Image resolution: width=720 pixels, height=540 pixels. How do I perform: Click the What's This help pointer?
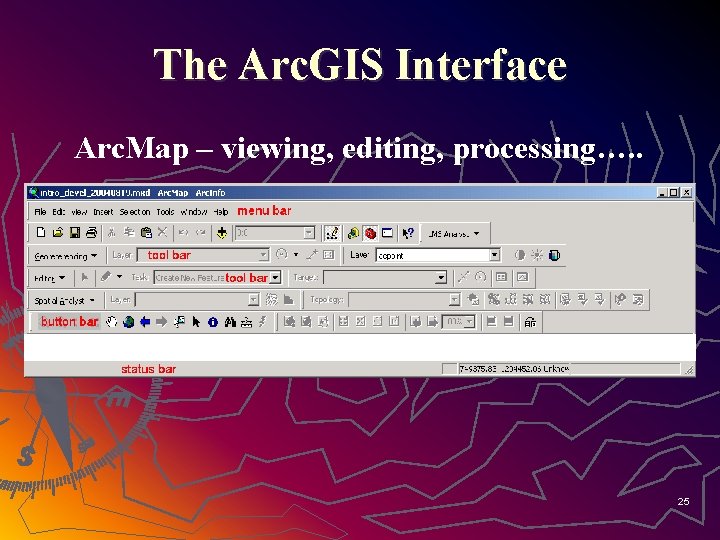[x=408, y=233]
